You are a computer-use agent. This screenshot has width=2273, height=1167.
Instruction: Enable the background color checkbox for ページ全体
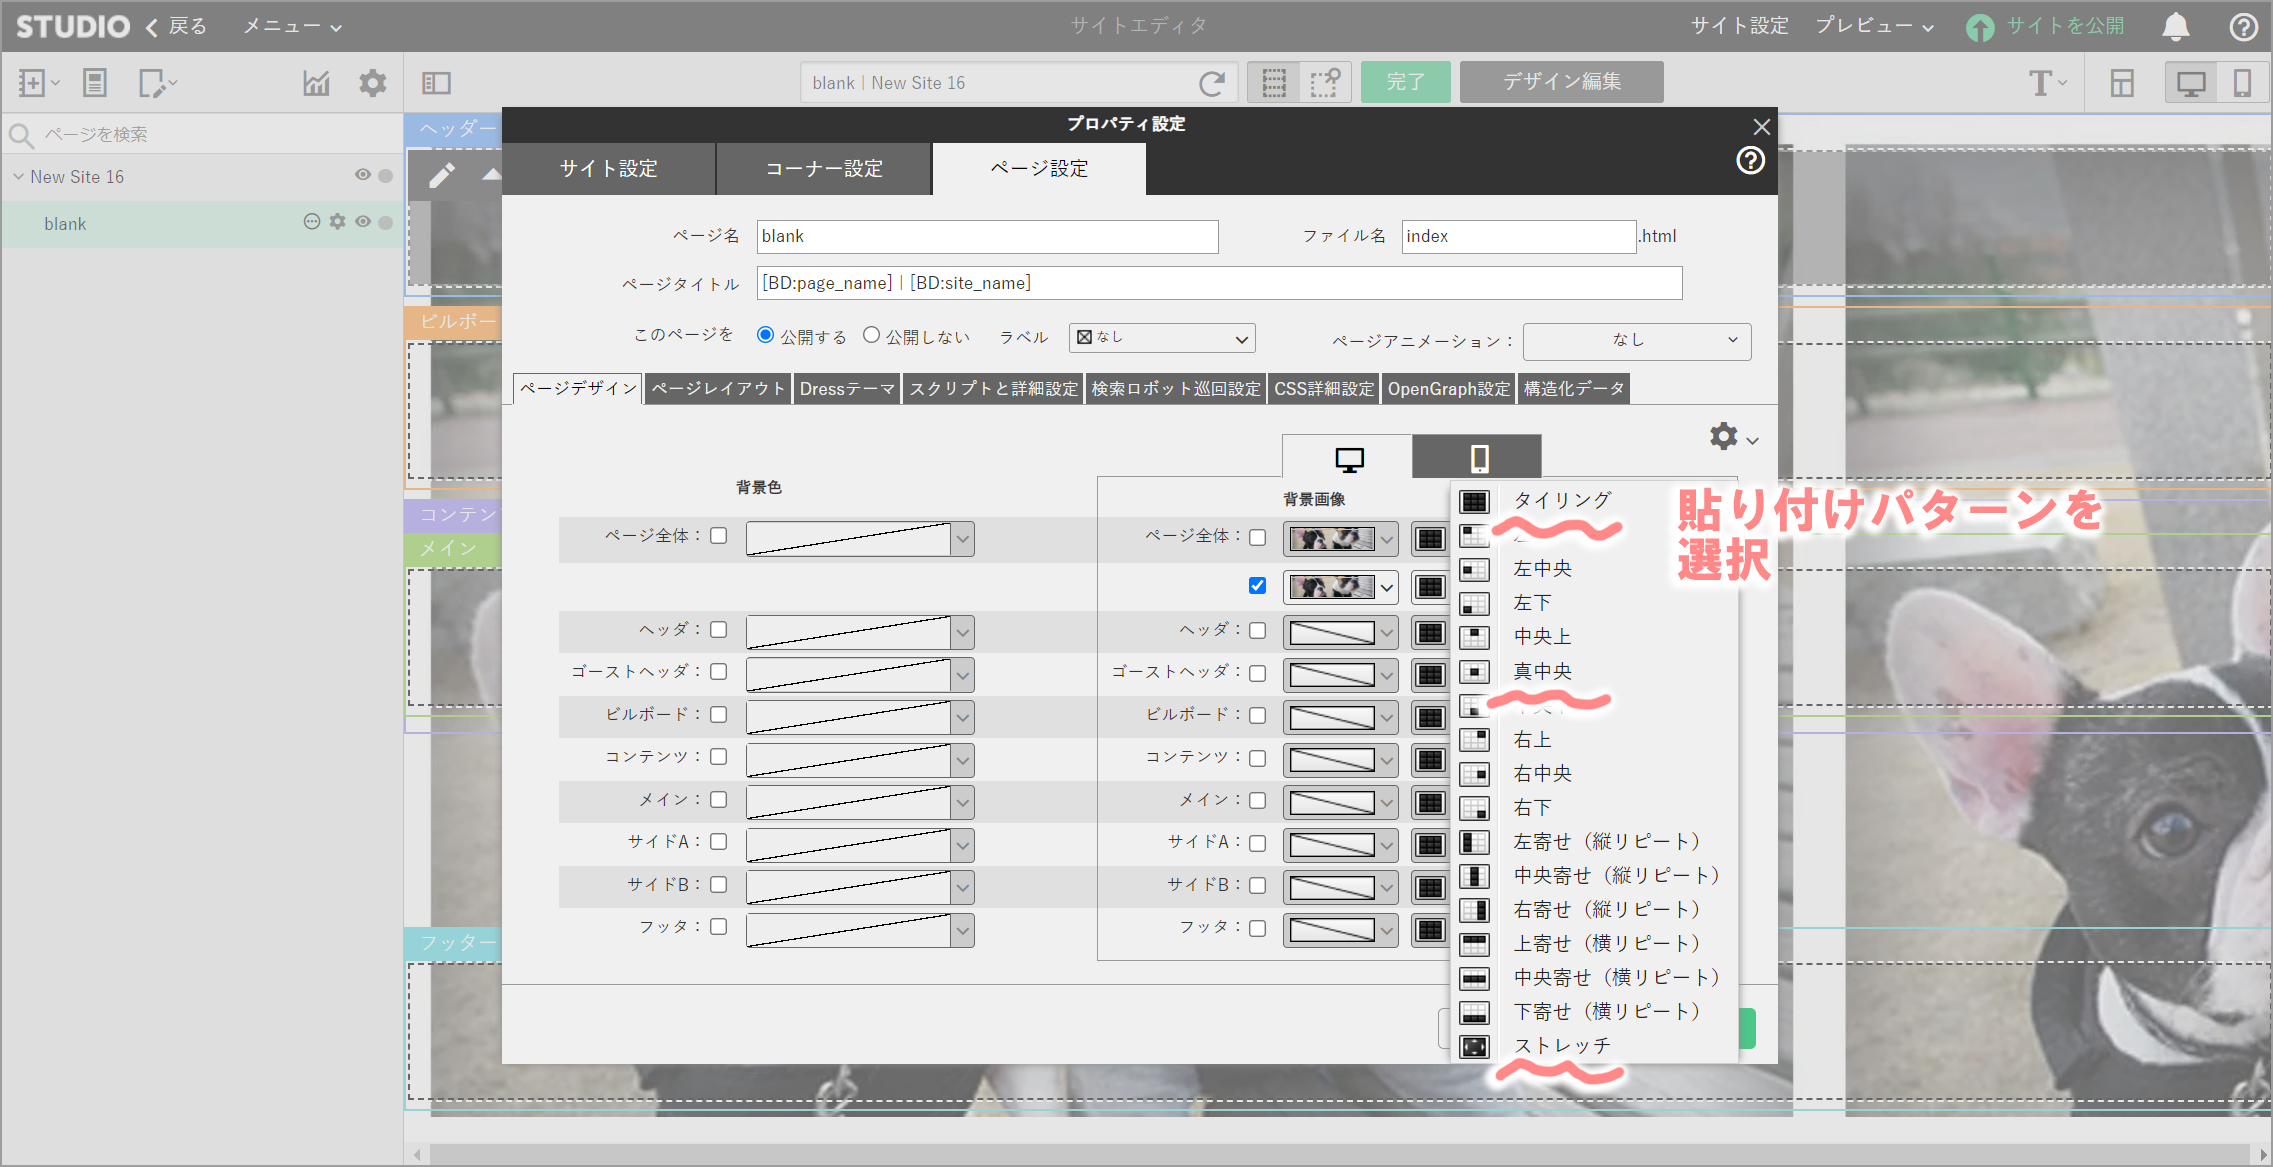[718, 536]
